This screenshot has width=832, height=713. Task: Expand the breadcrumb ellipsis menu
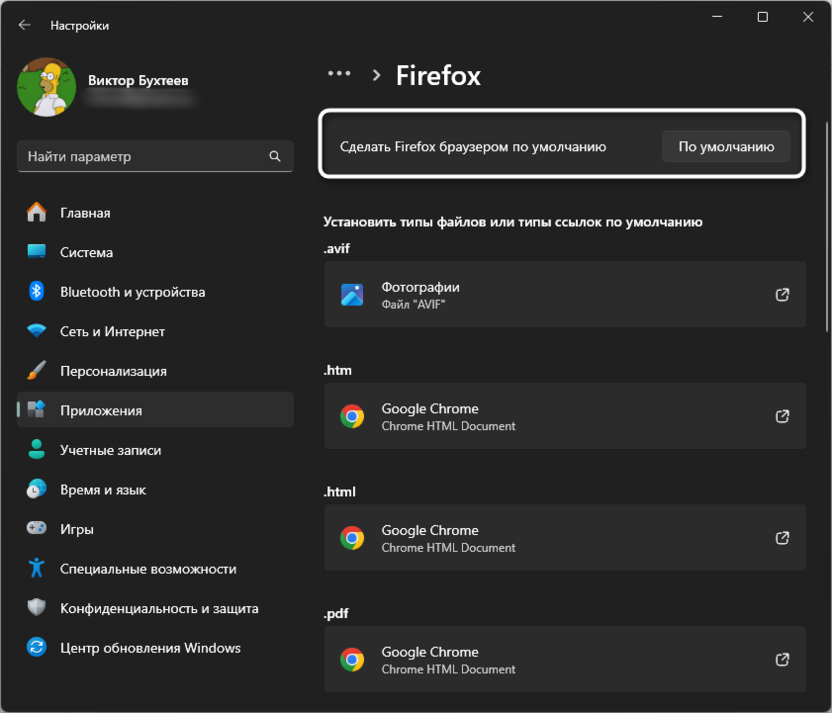pos(339,74)
